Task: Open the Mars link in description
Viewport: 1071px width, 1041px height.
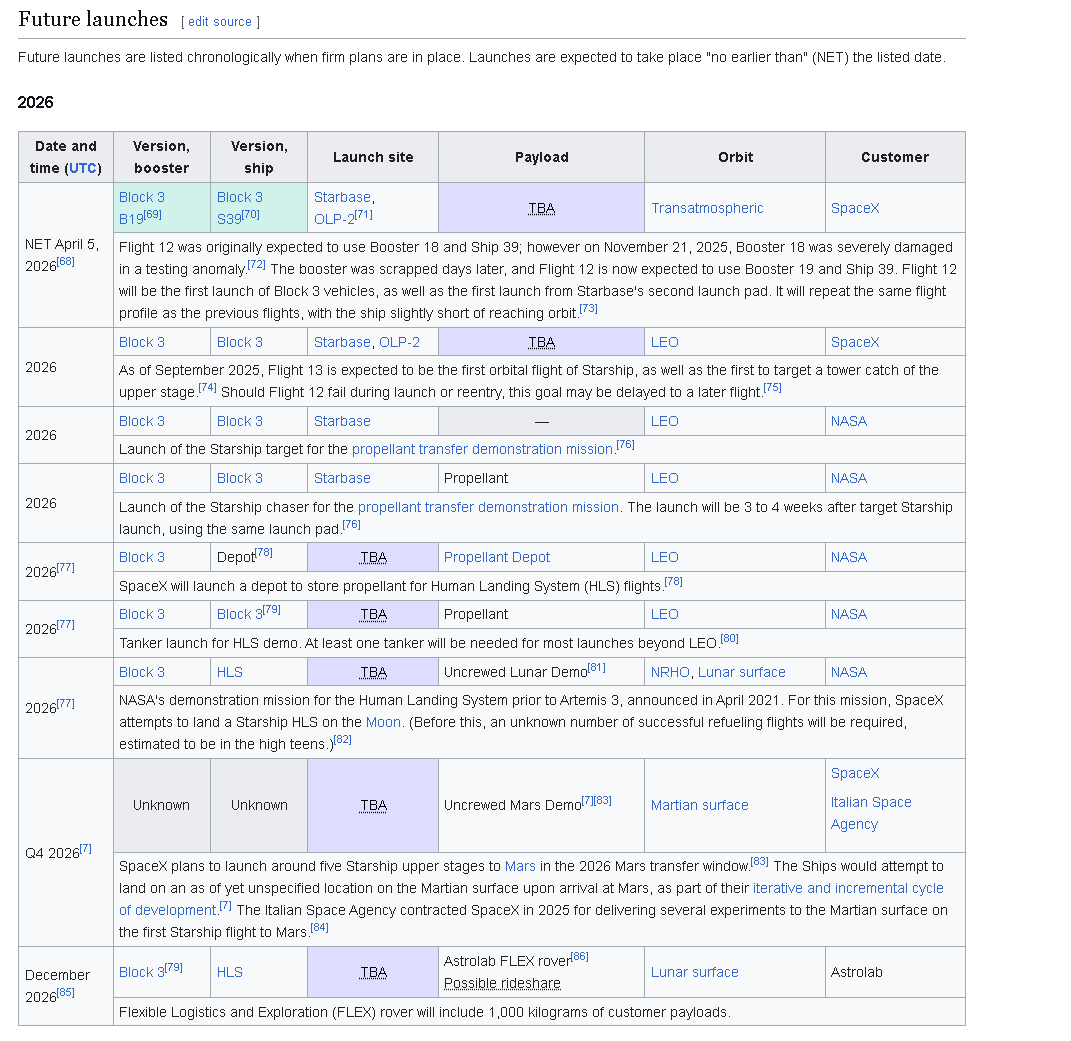Action: [520, 867]
